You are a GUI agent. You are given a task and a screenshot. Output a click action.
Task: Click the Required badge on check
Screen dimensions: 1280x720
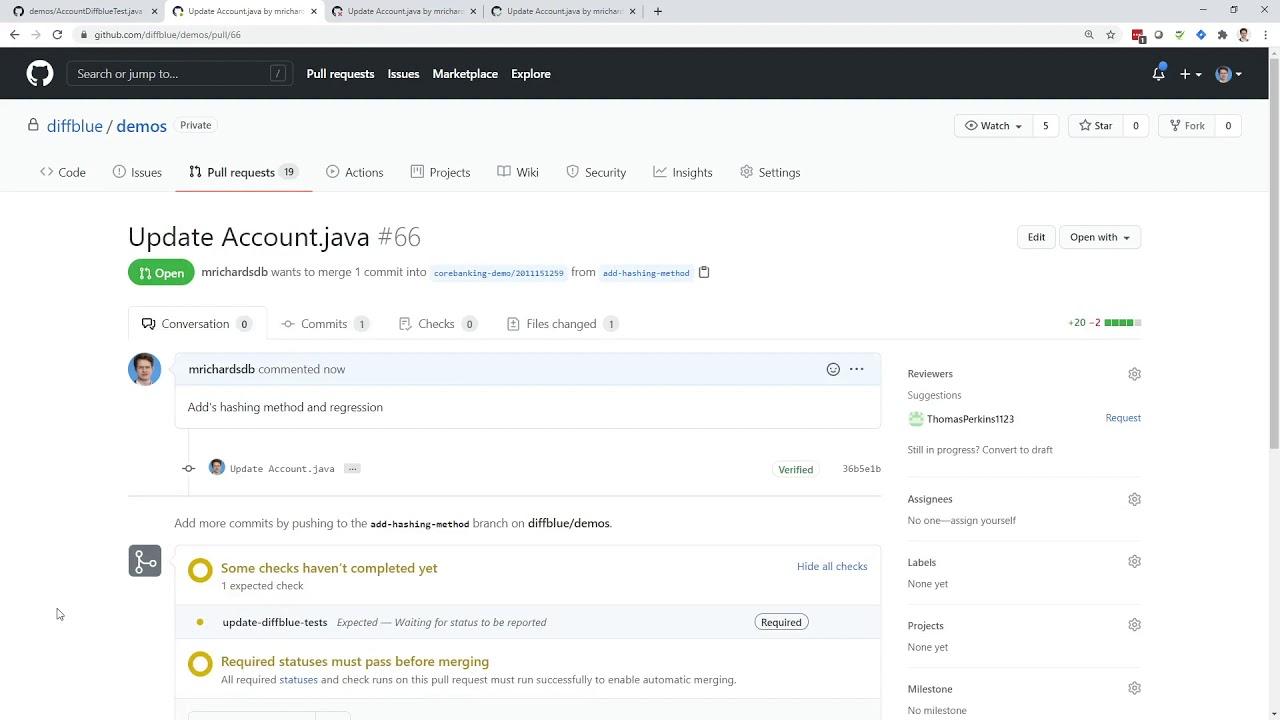click(x=781, y=622)
